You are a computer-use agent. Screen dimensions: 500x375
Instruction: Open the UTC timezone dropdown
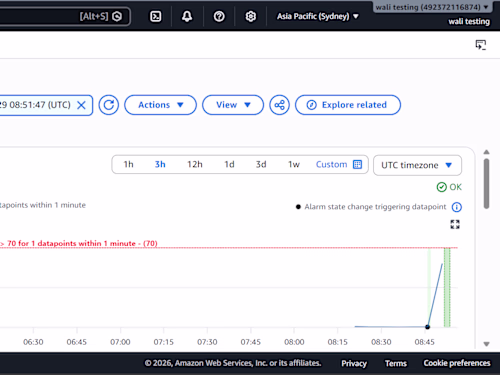(417, 165)
